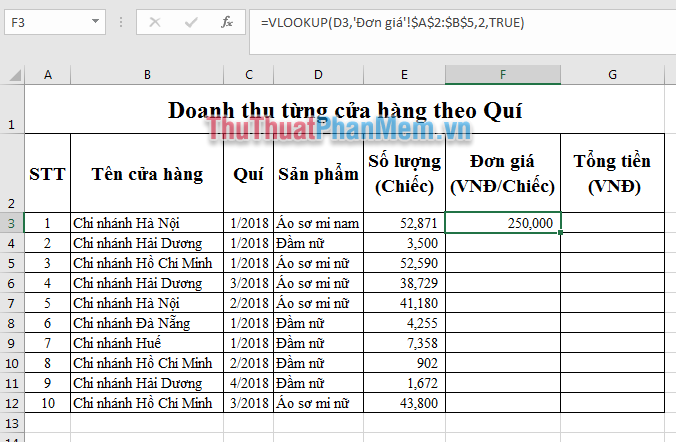Image resolution: width=676 pixels, height=442 pixels.
Task: Expand the Name Box dropdown arrow
Action: (94, 22)
